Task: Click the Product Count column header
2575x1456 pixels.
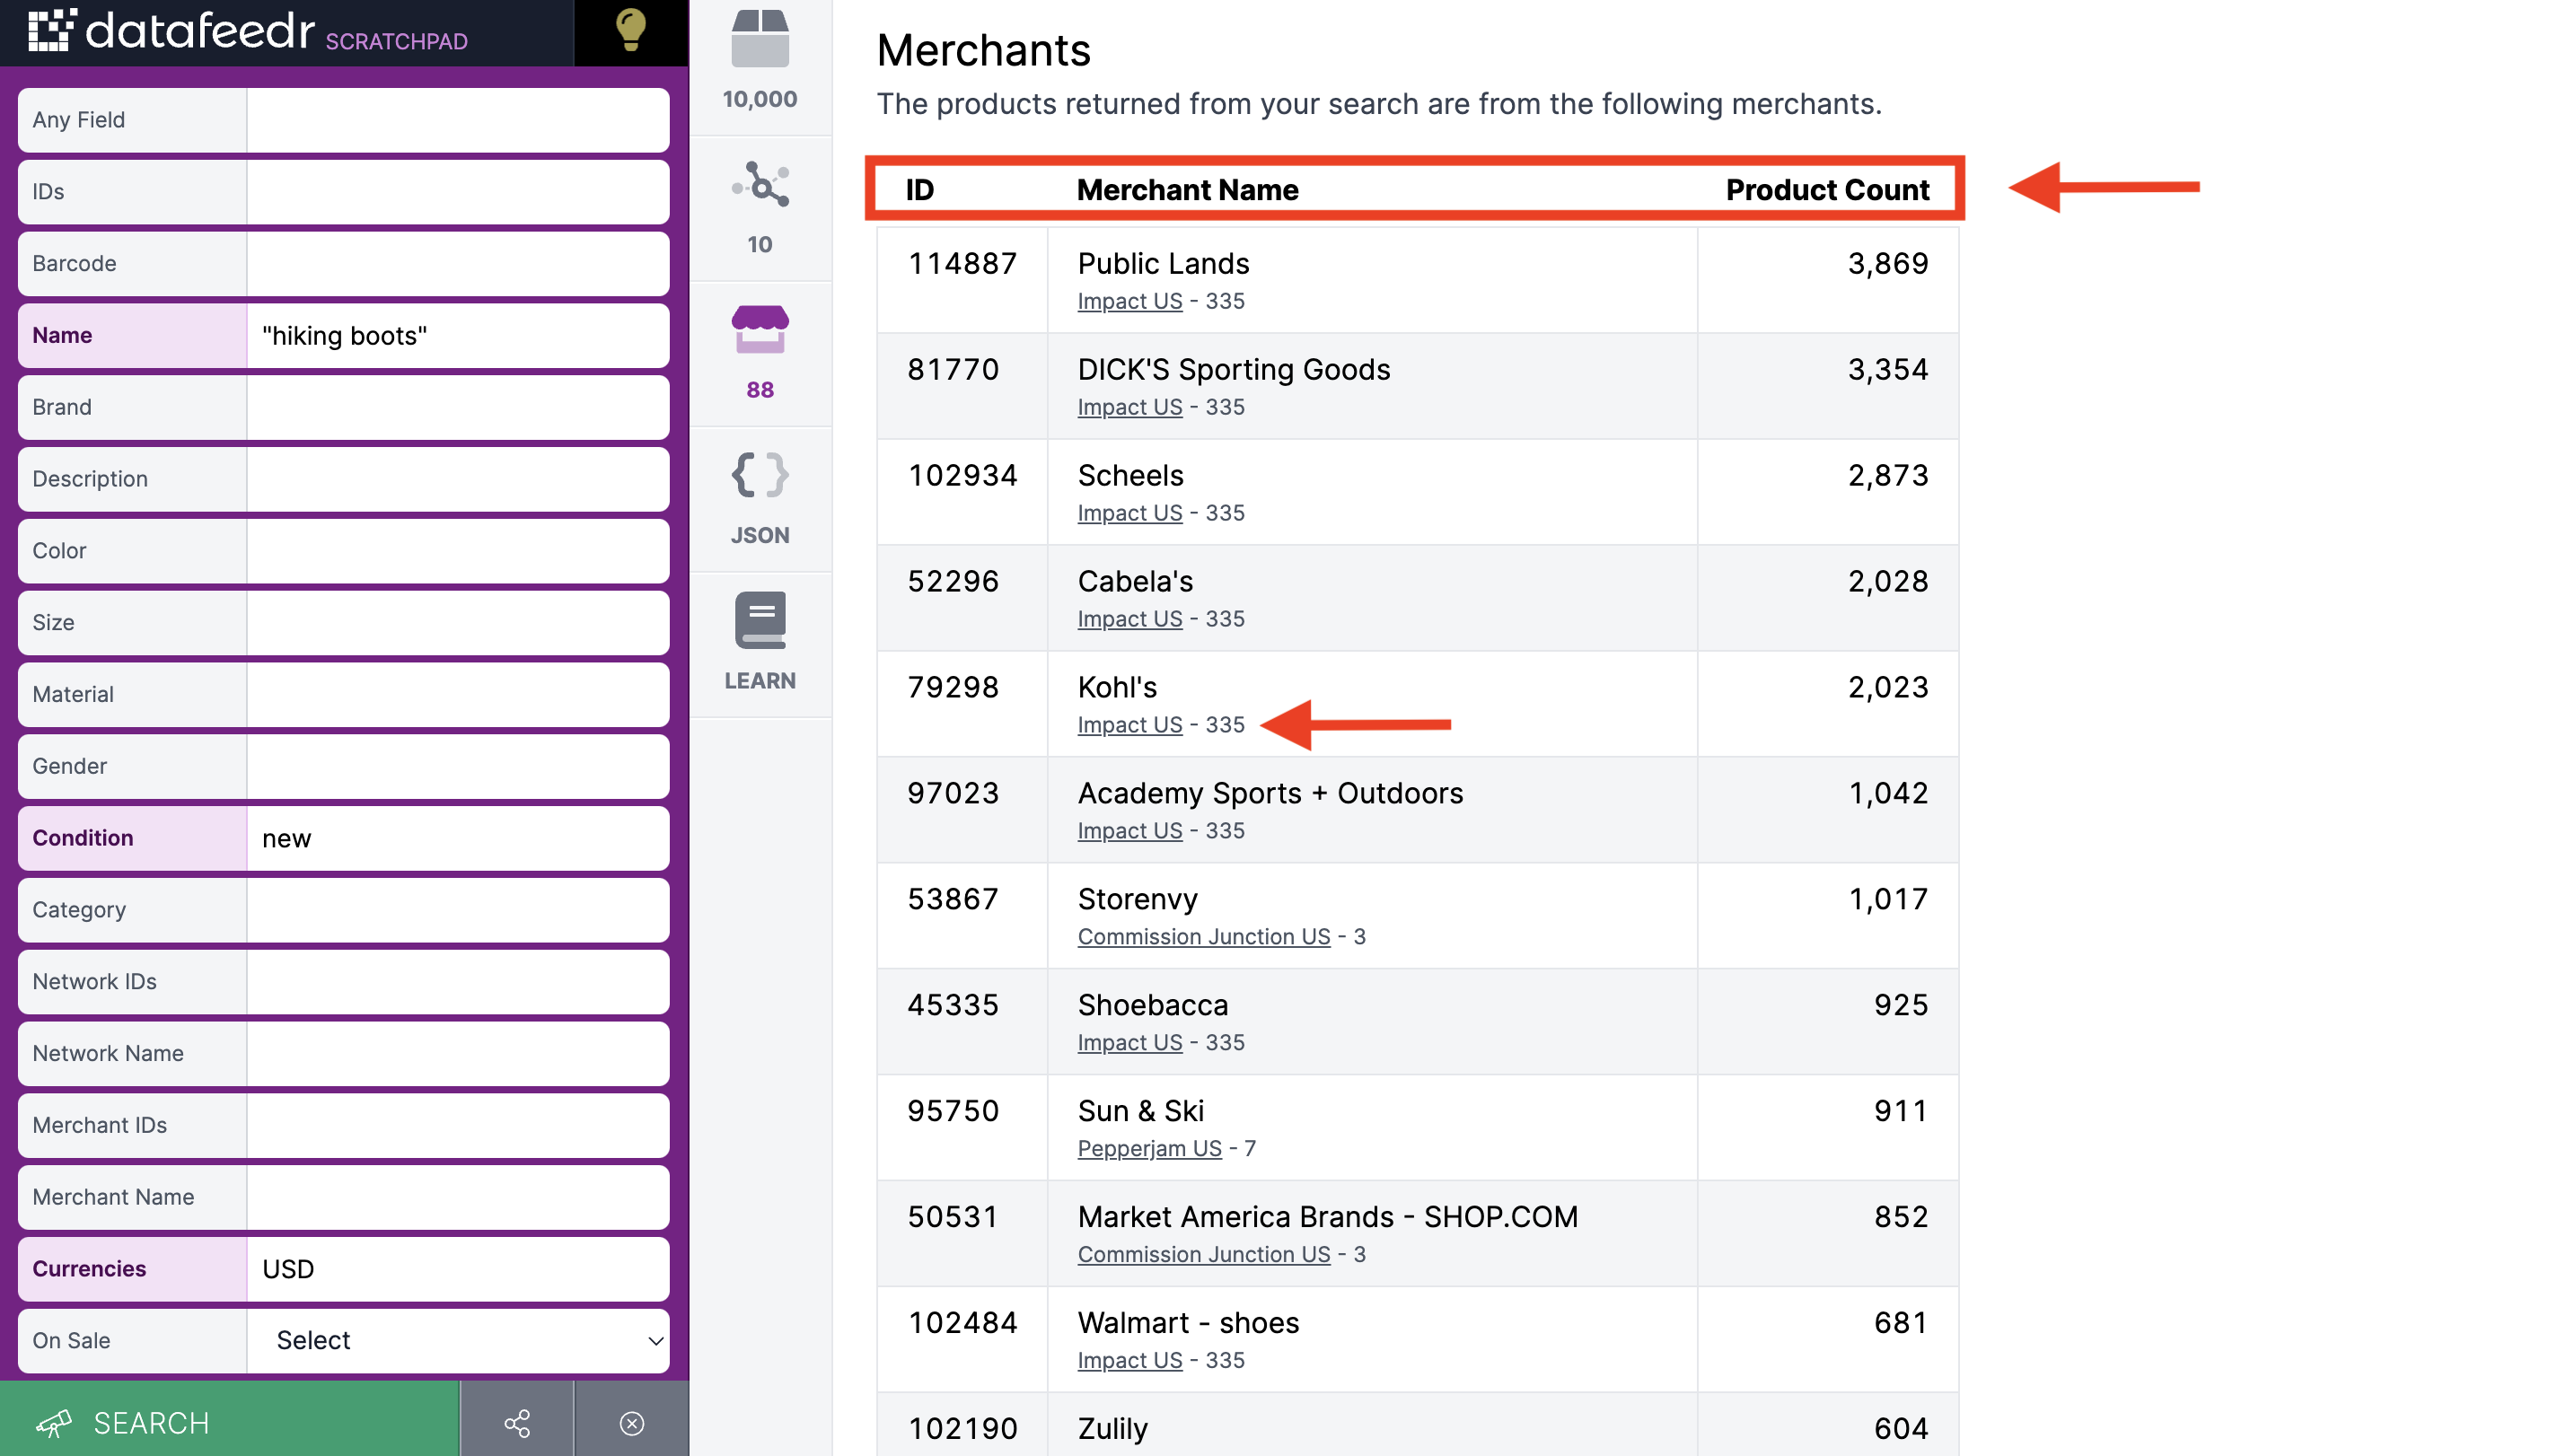Action: tap(1827, 190)
